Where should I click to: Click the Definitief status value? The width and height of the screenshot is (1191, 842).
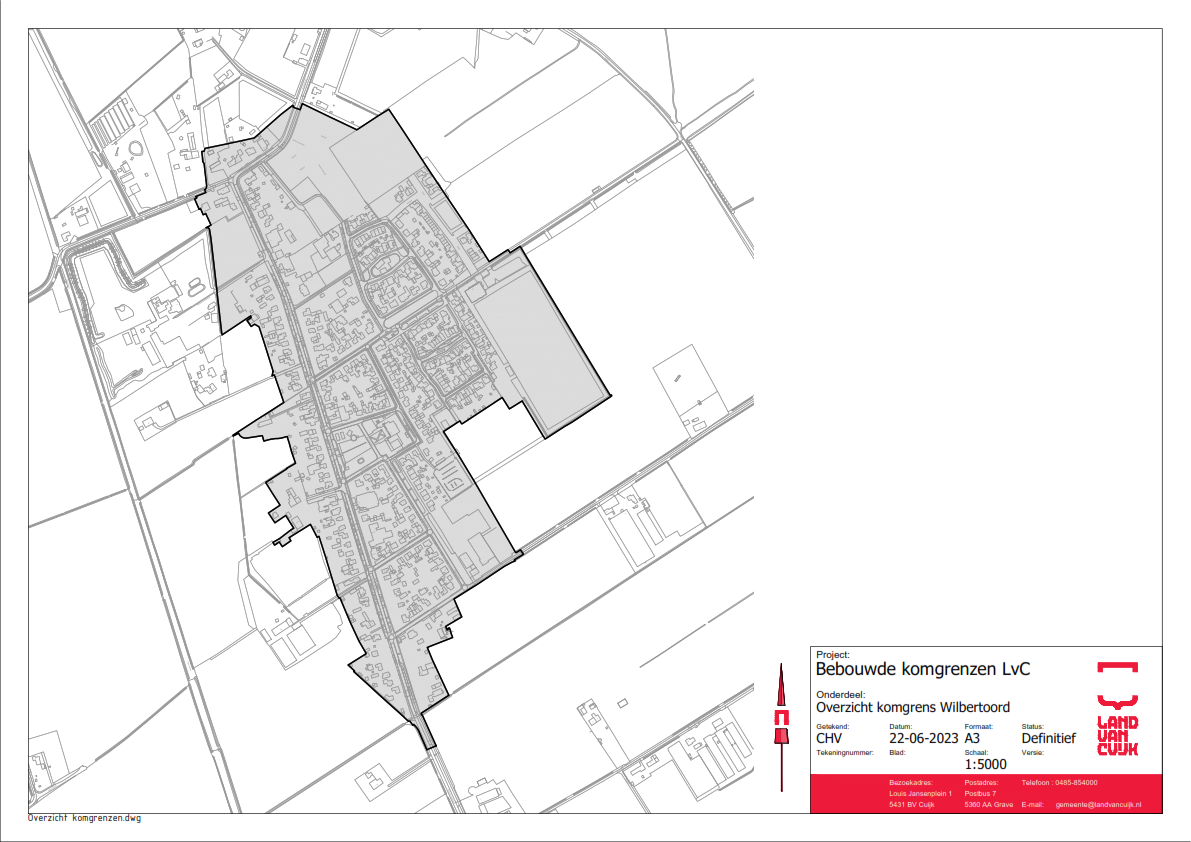(1048, 739)
